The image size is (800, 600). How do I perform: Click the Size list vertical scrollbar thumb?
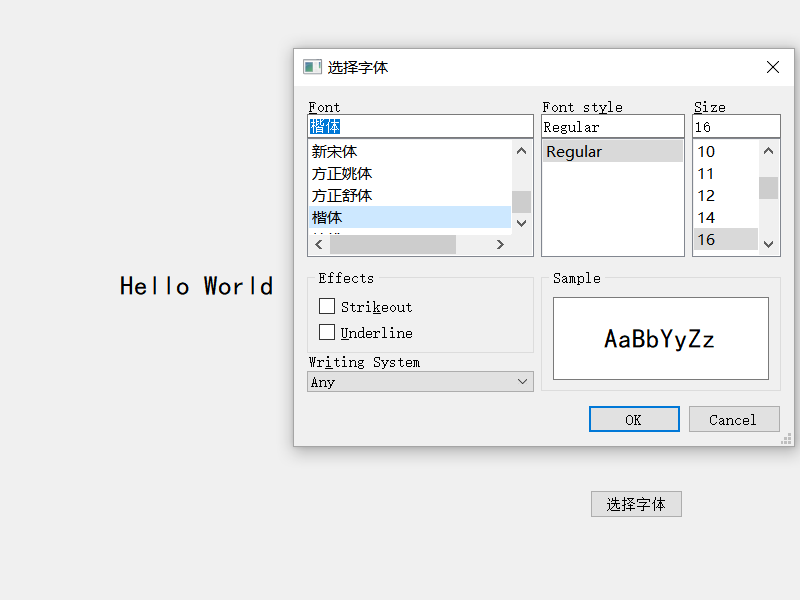coord(768,188)
